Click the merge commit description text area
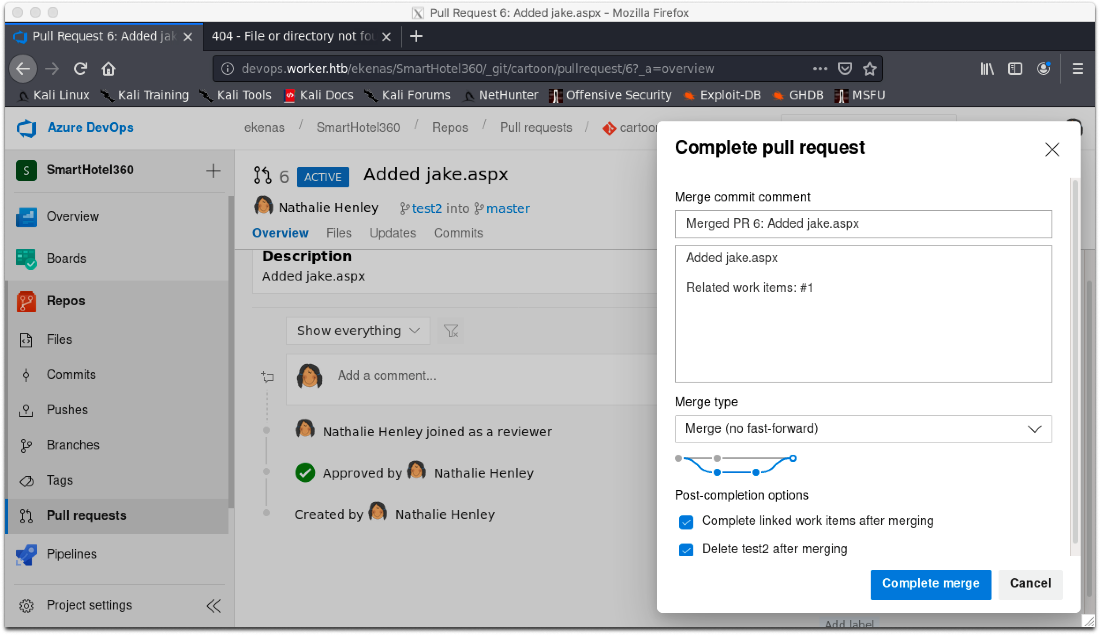Screen dimensions: 1100x635 863,314
